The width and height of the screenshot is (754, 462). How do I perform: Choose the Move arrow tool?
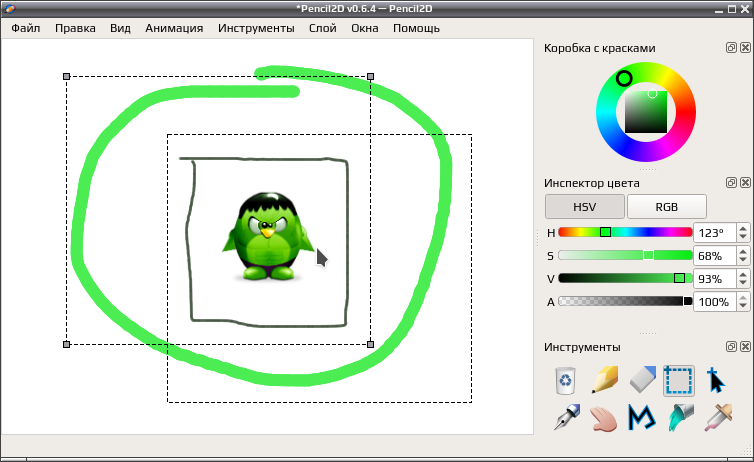click(x=716, y=381)
